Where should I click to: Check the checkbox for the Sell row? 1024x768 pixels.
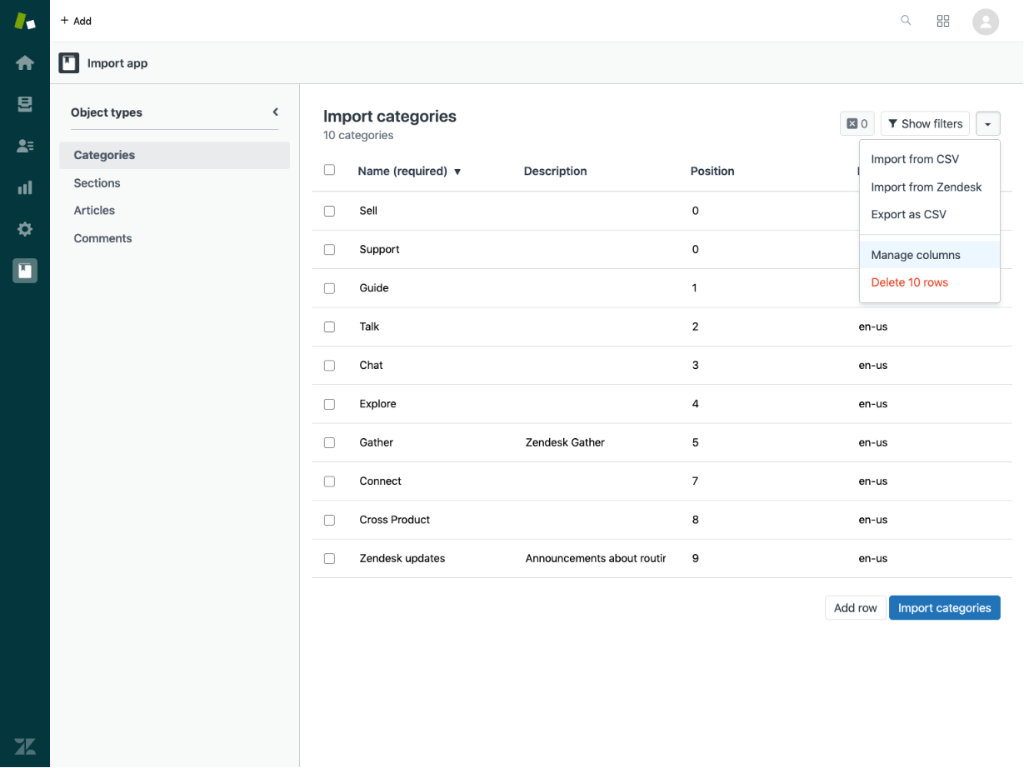point(329,211)
